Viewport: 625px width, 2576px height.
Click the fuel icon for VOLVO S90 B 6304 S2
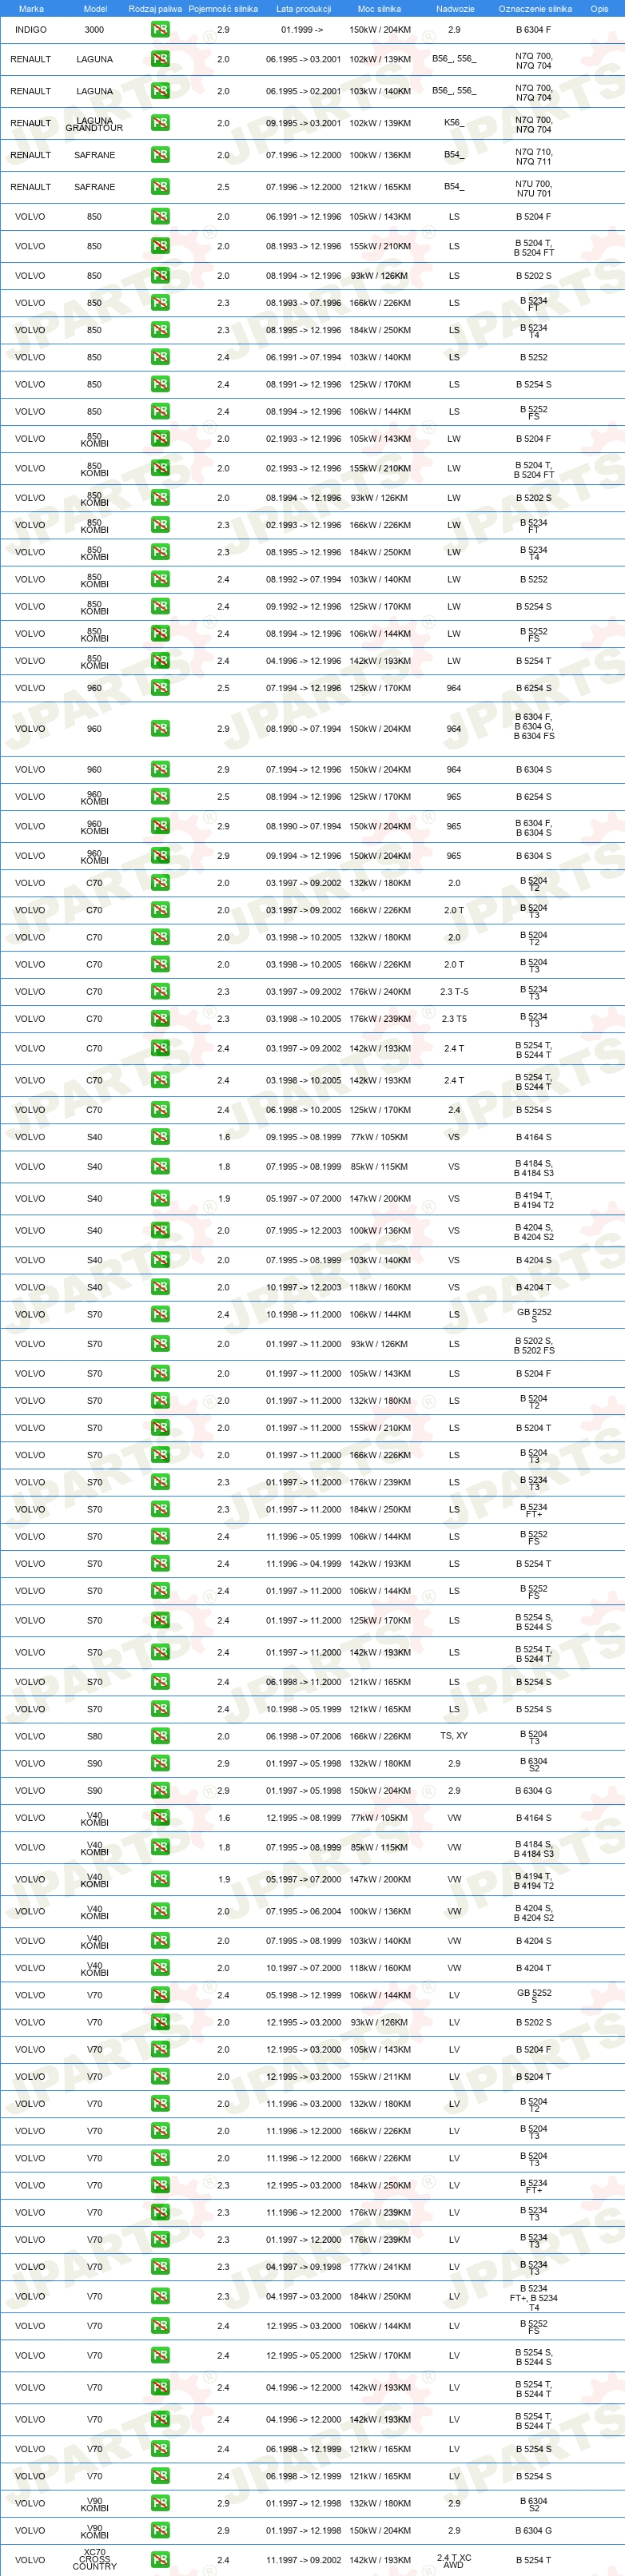tap(160, 1764)
